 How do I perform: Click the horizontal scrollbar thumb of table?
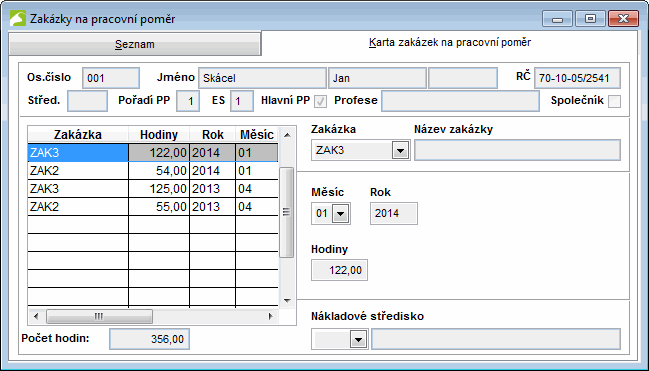pyautogui.click(x=99, y=317)
